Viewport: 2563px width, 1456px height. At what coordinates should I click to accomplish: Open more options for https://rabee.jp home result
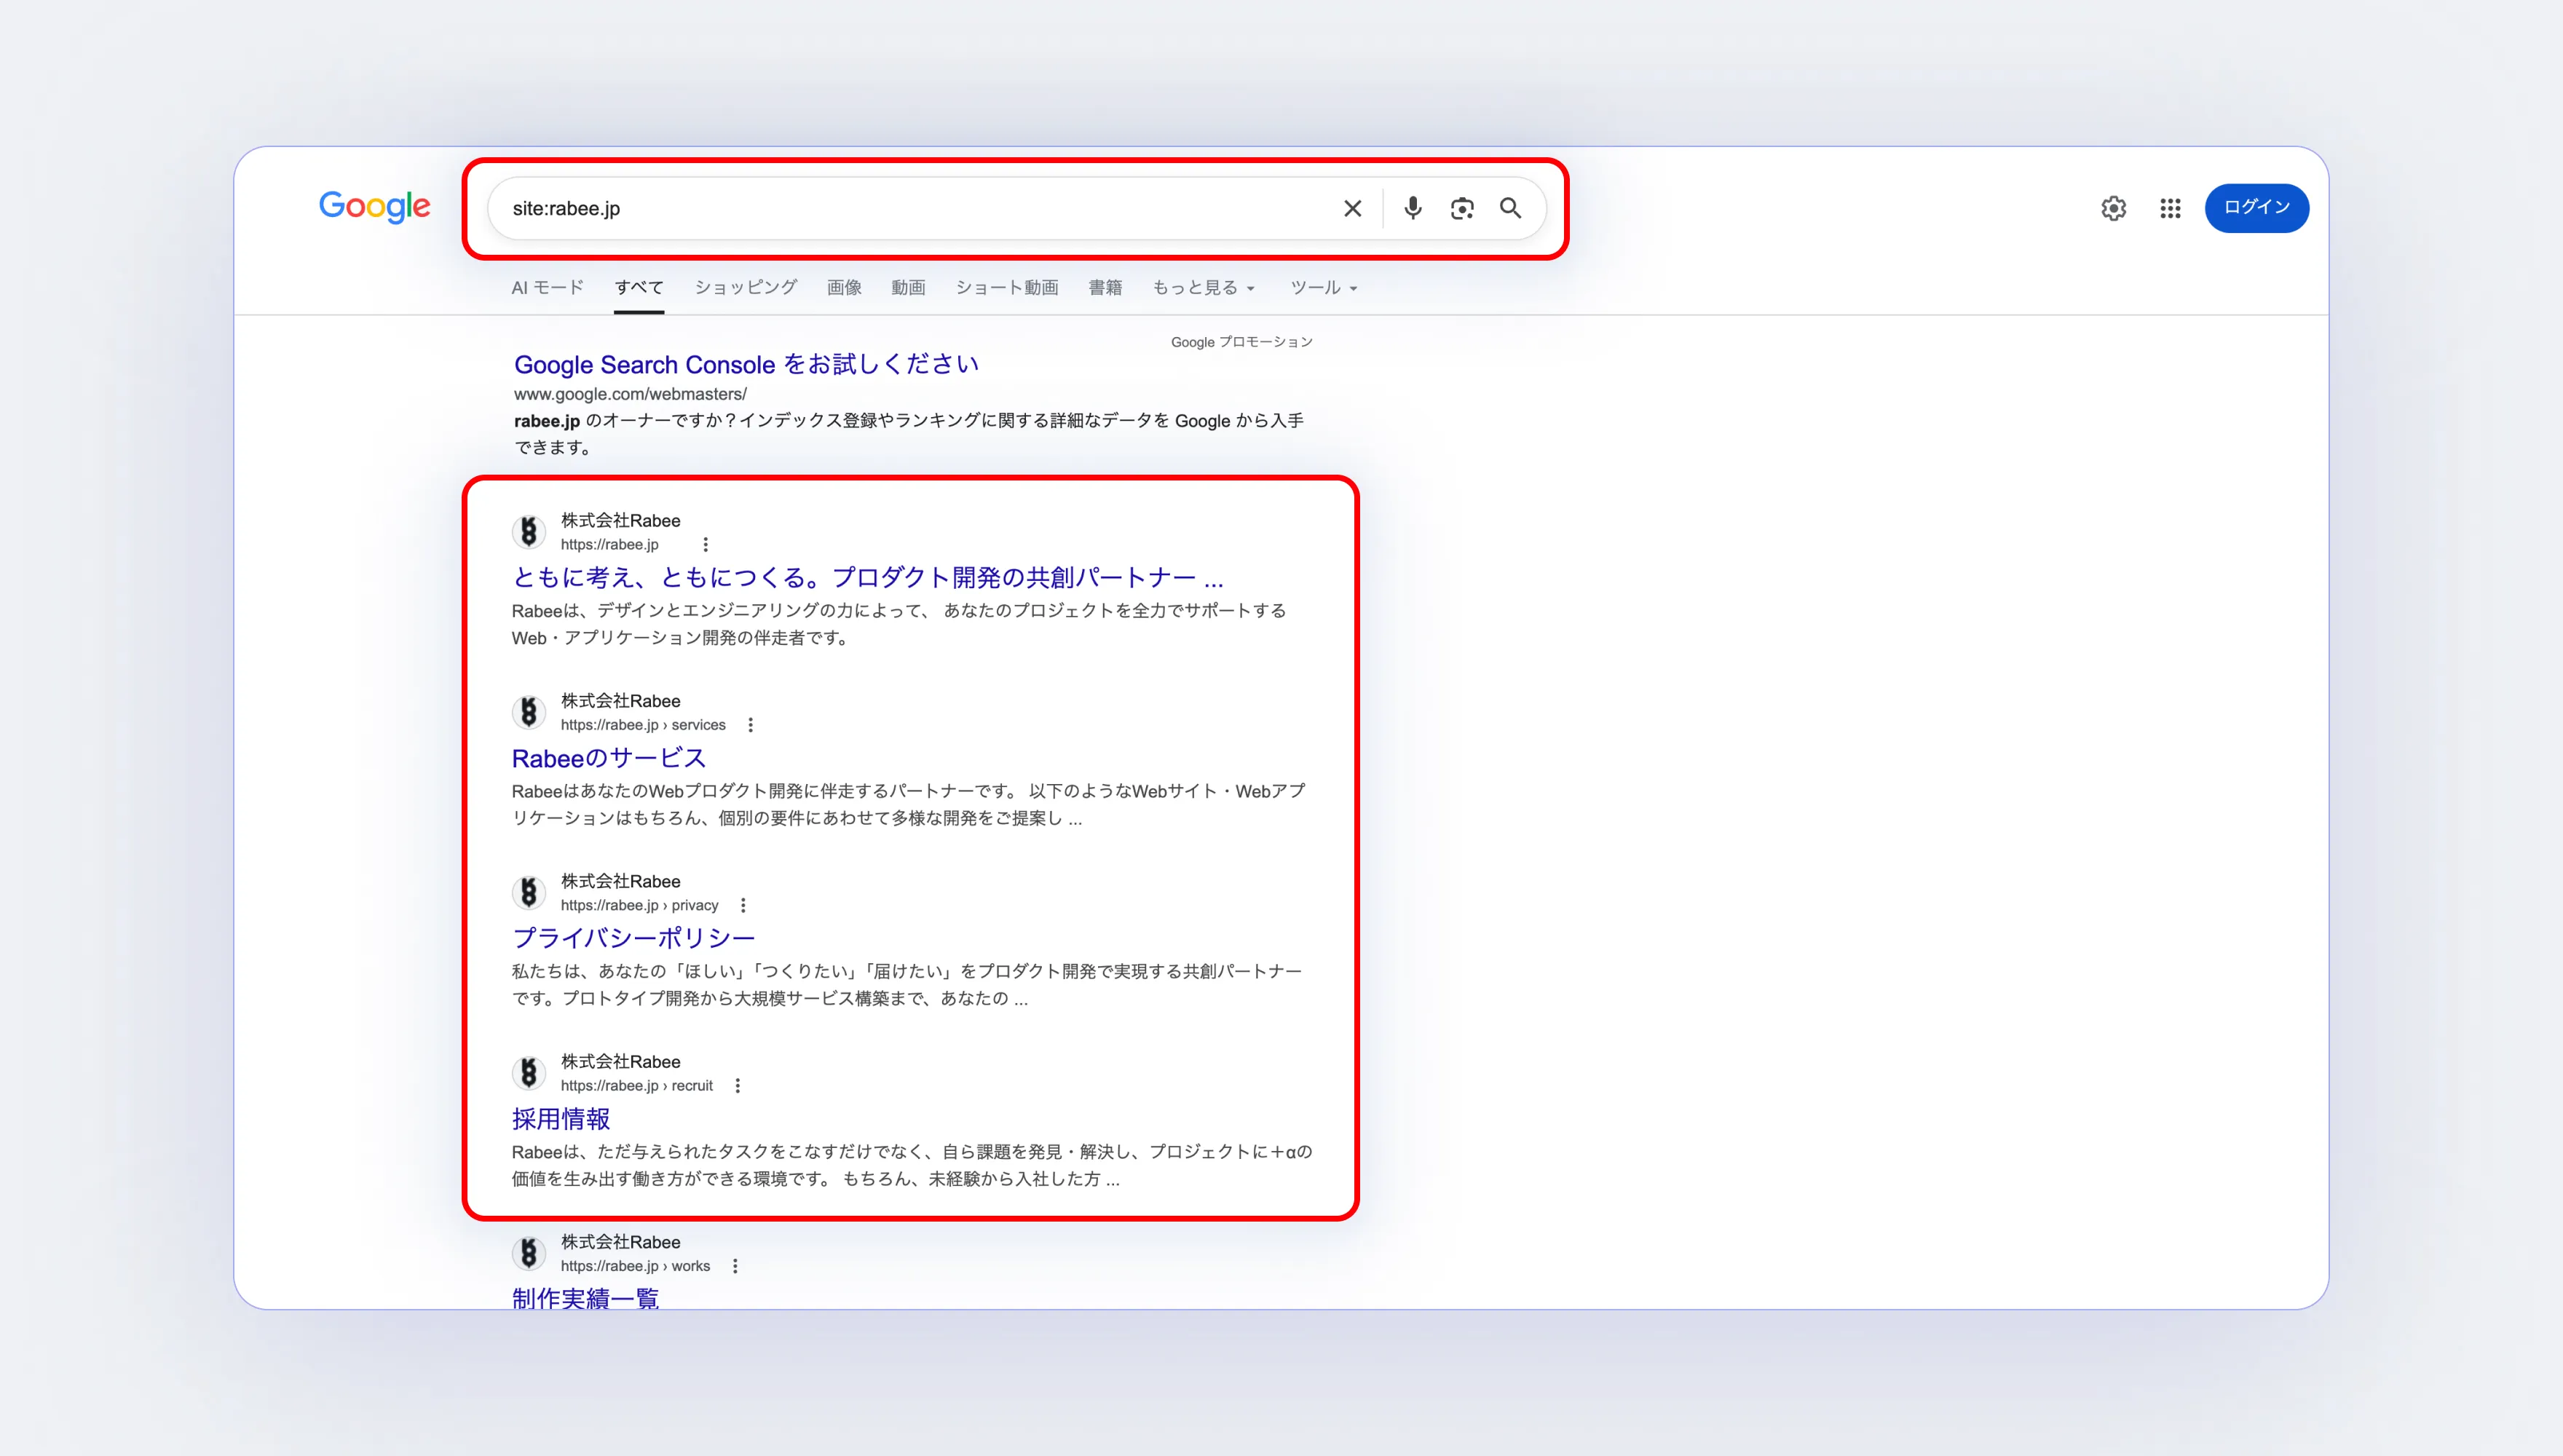705,544
